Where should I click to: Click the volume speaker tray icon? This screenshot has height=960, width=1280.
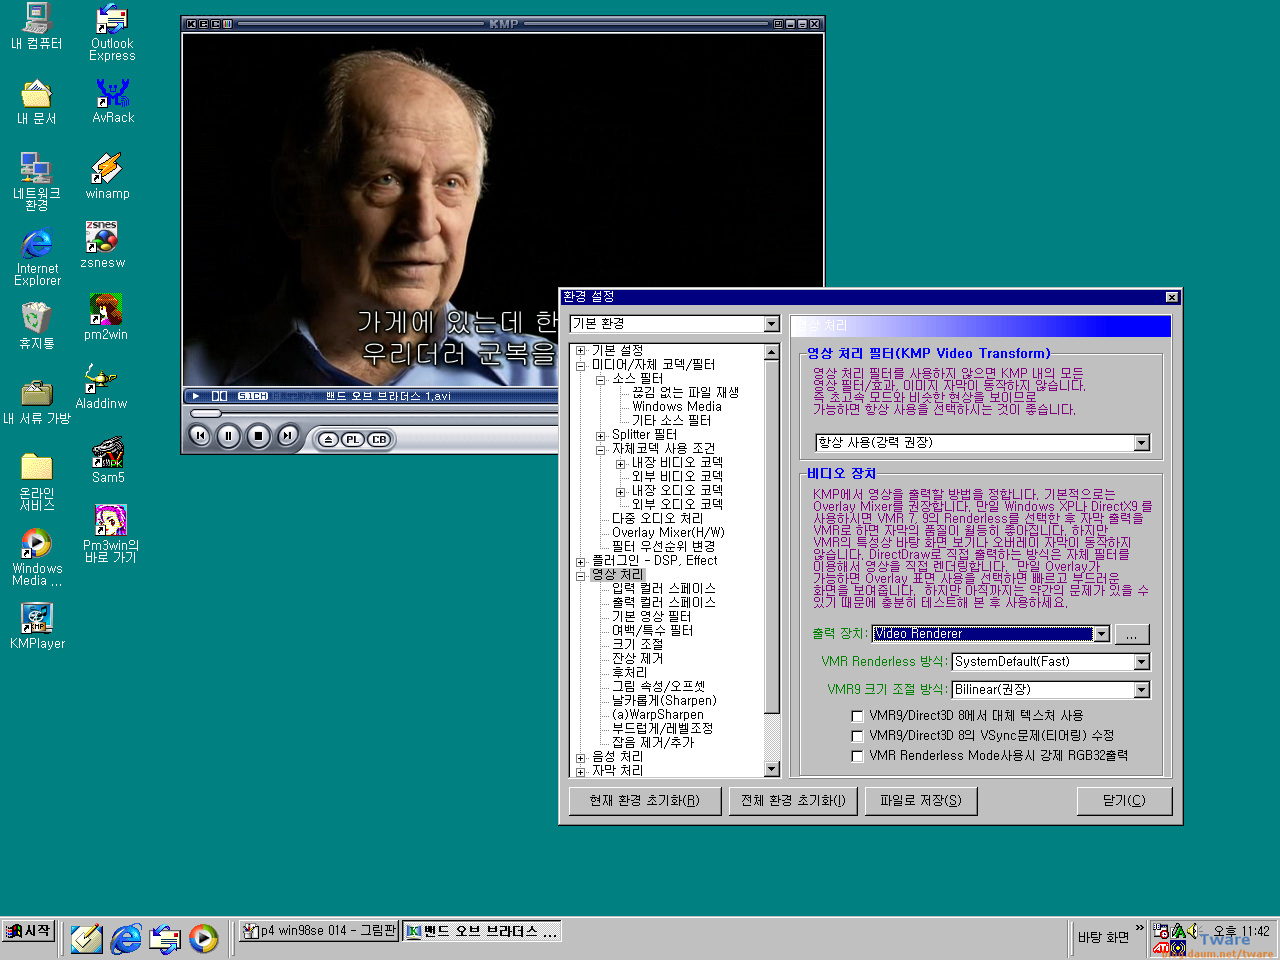click(x=1193, y=931)
